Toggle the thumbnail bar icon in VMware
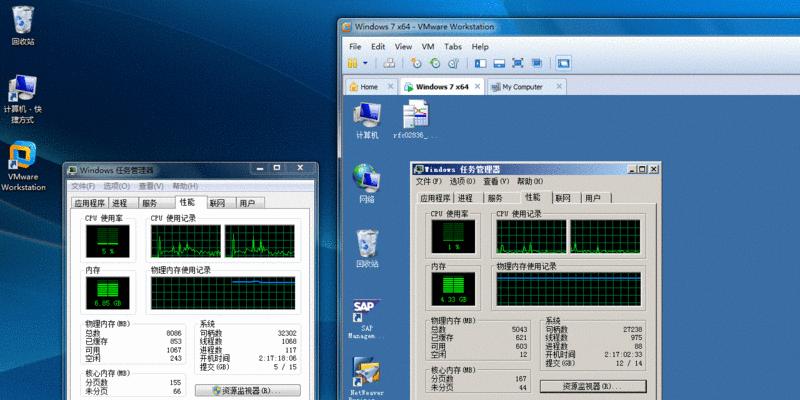The image size is (800, 400). tap(499, 63)
